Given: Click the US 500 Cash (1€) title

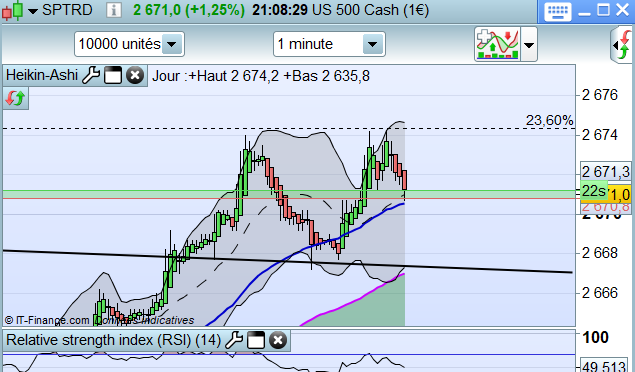Looking at the screenshot, I should coord(371,10).
